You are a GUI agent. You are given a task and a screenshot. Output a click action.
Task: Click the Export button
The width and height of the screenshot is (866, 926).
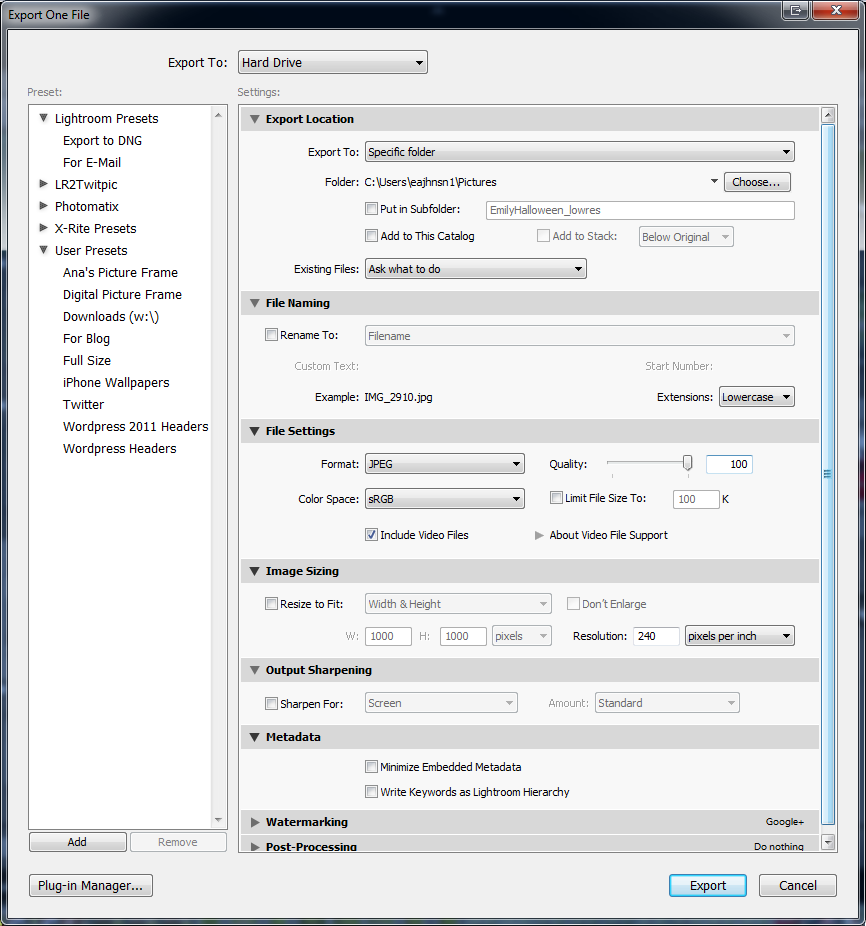[708, 885]
